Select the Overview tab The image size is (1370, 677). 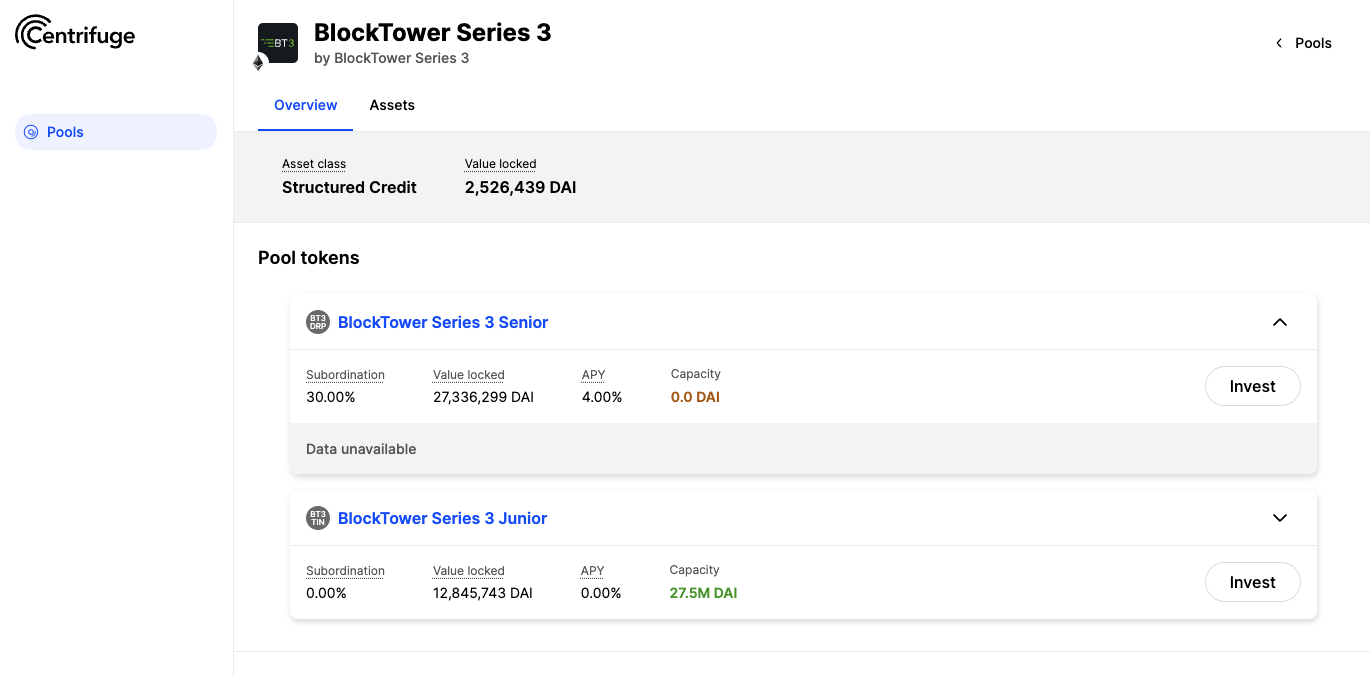[305, 105]
